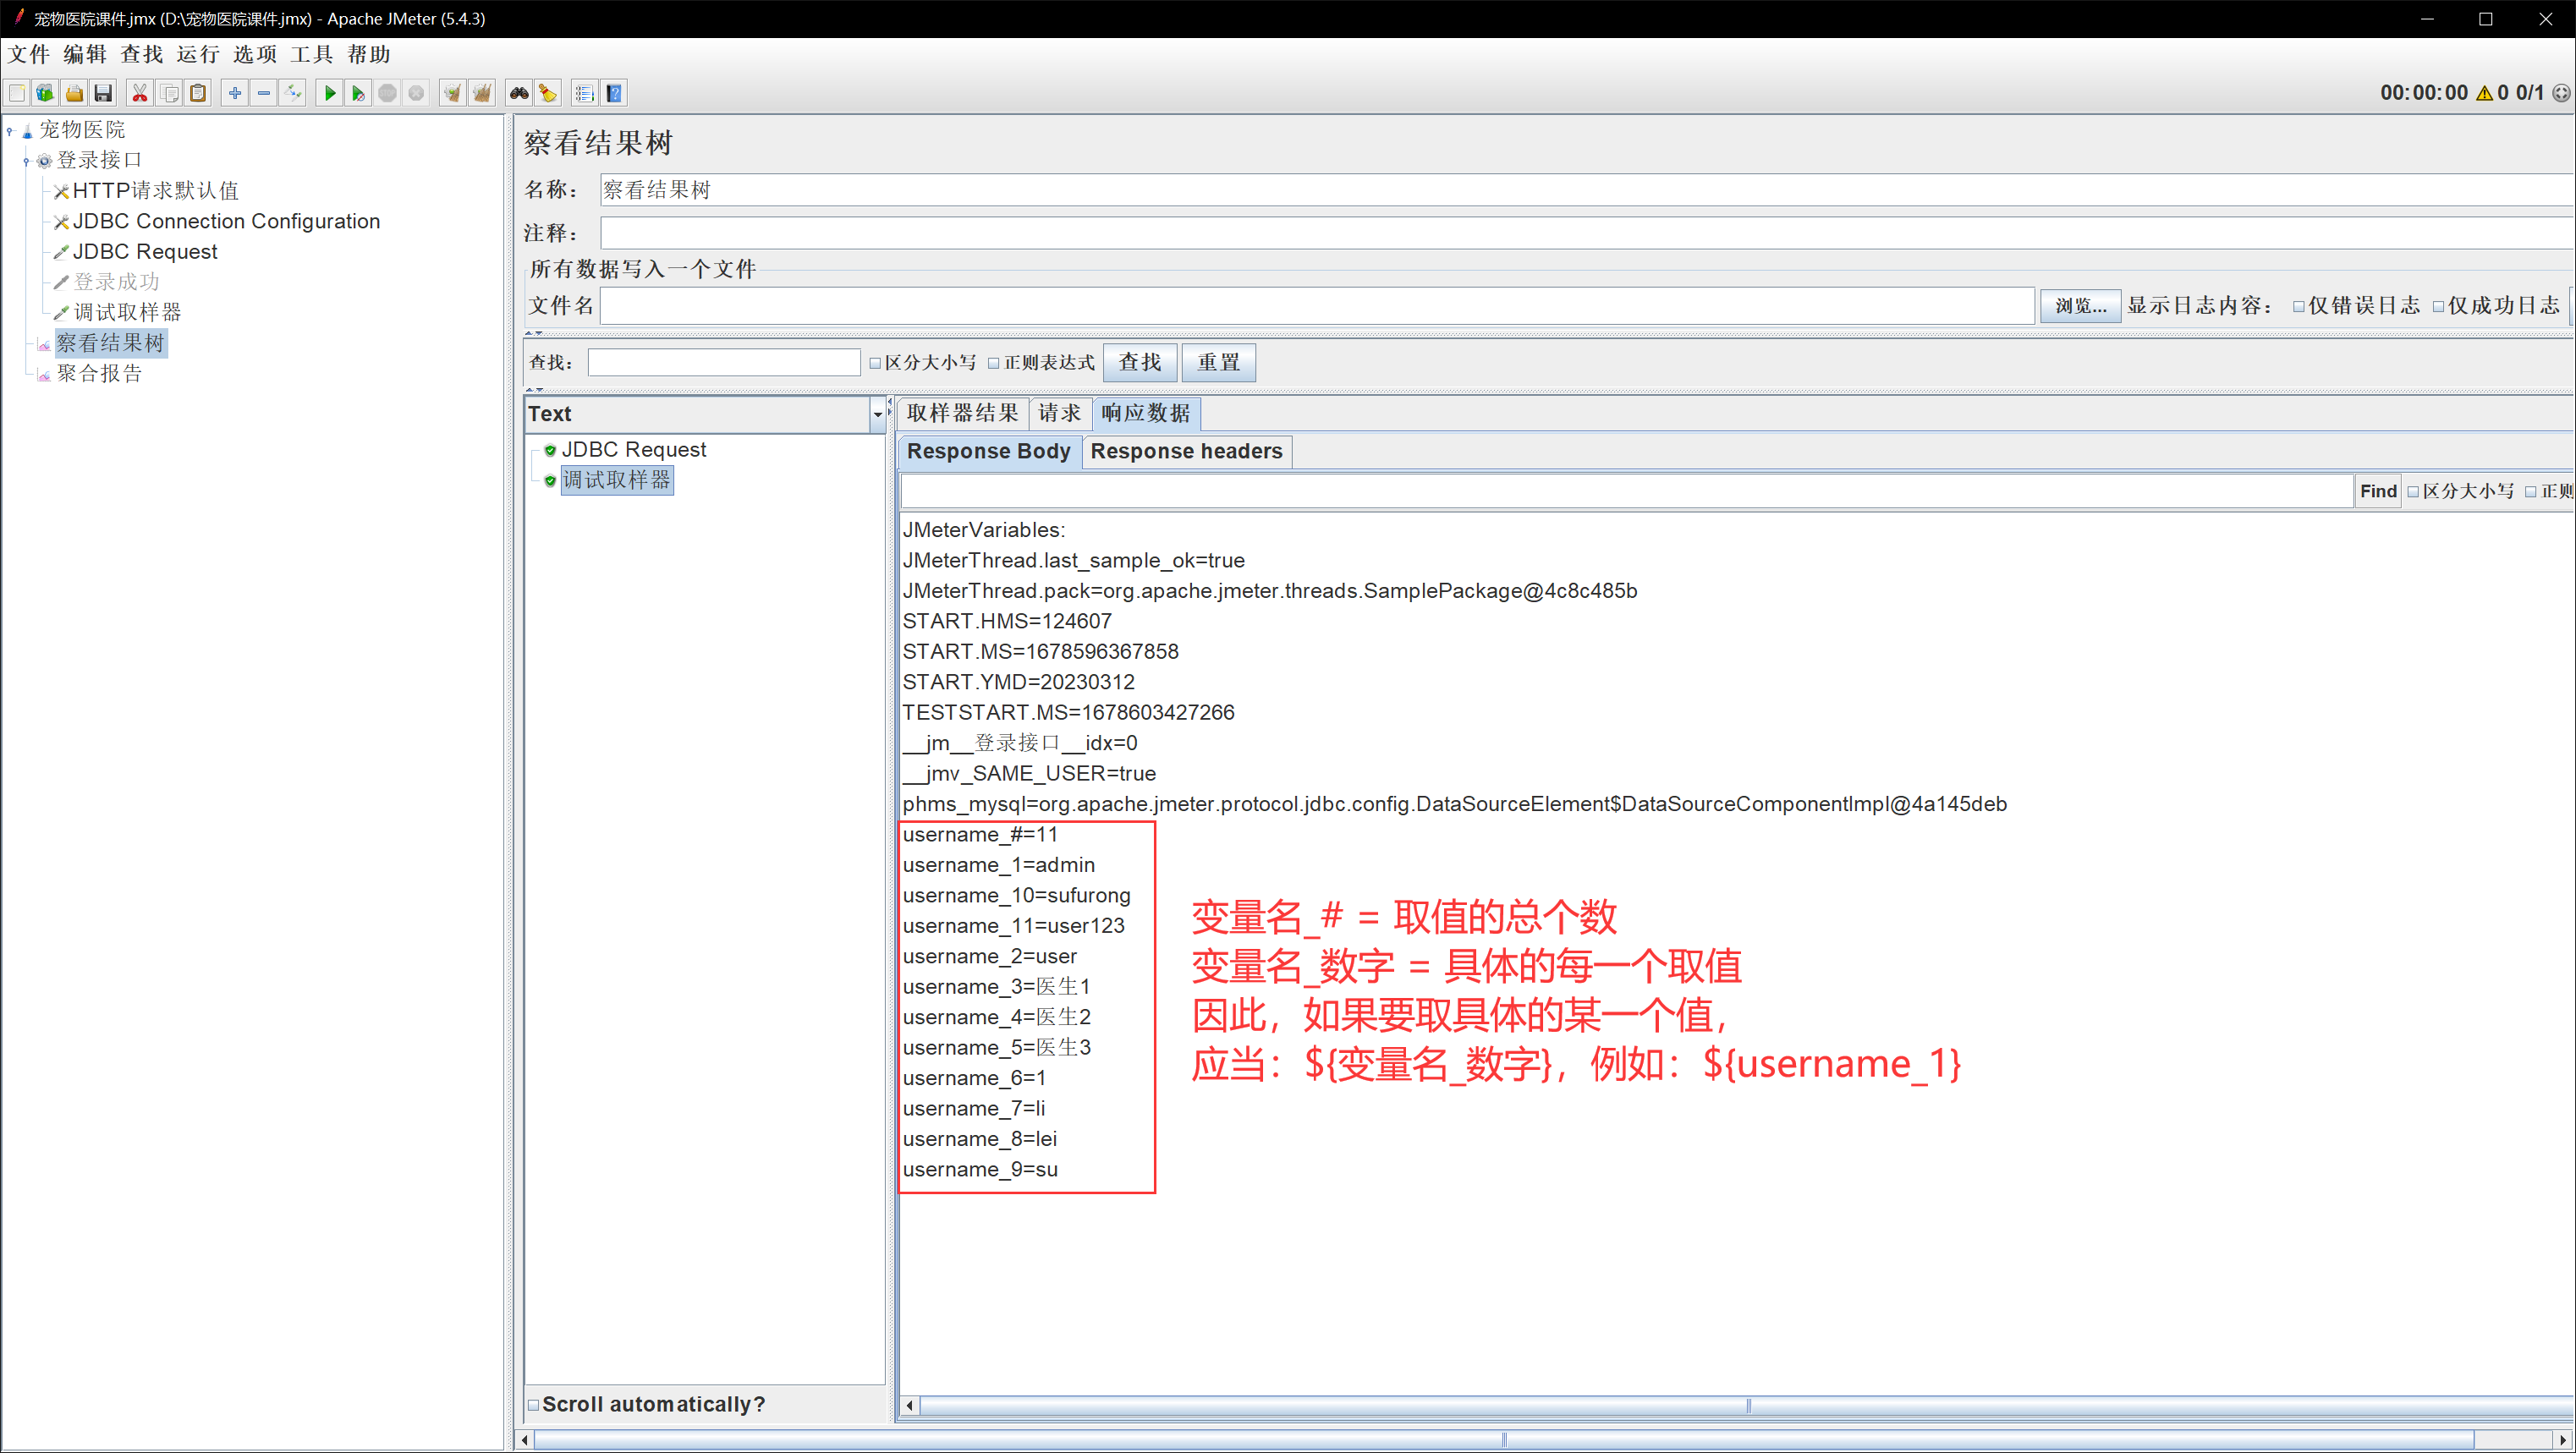Check the 仅错误日志 checkbox

coord(2298,306)
